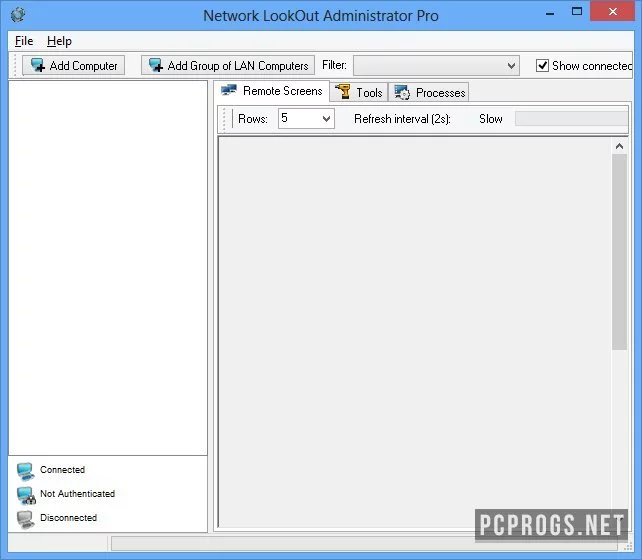Image resolution: width=642 pixels, height=560 pixels.
Task: Toggle the Show connected checkbox
Action: tap(543, 65)
